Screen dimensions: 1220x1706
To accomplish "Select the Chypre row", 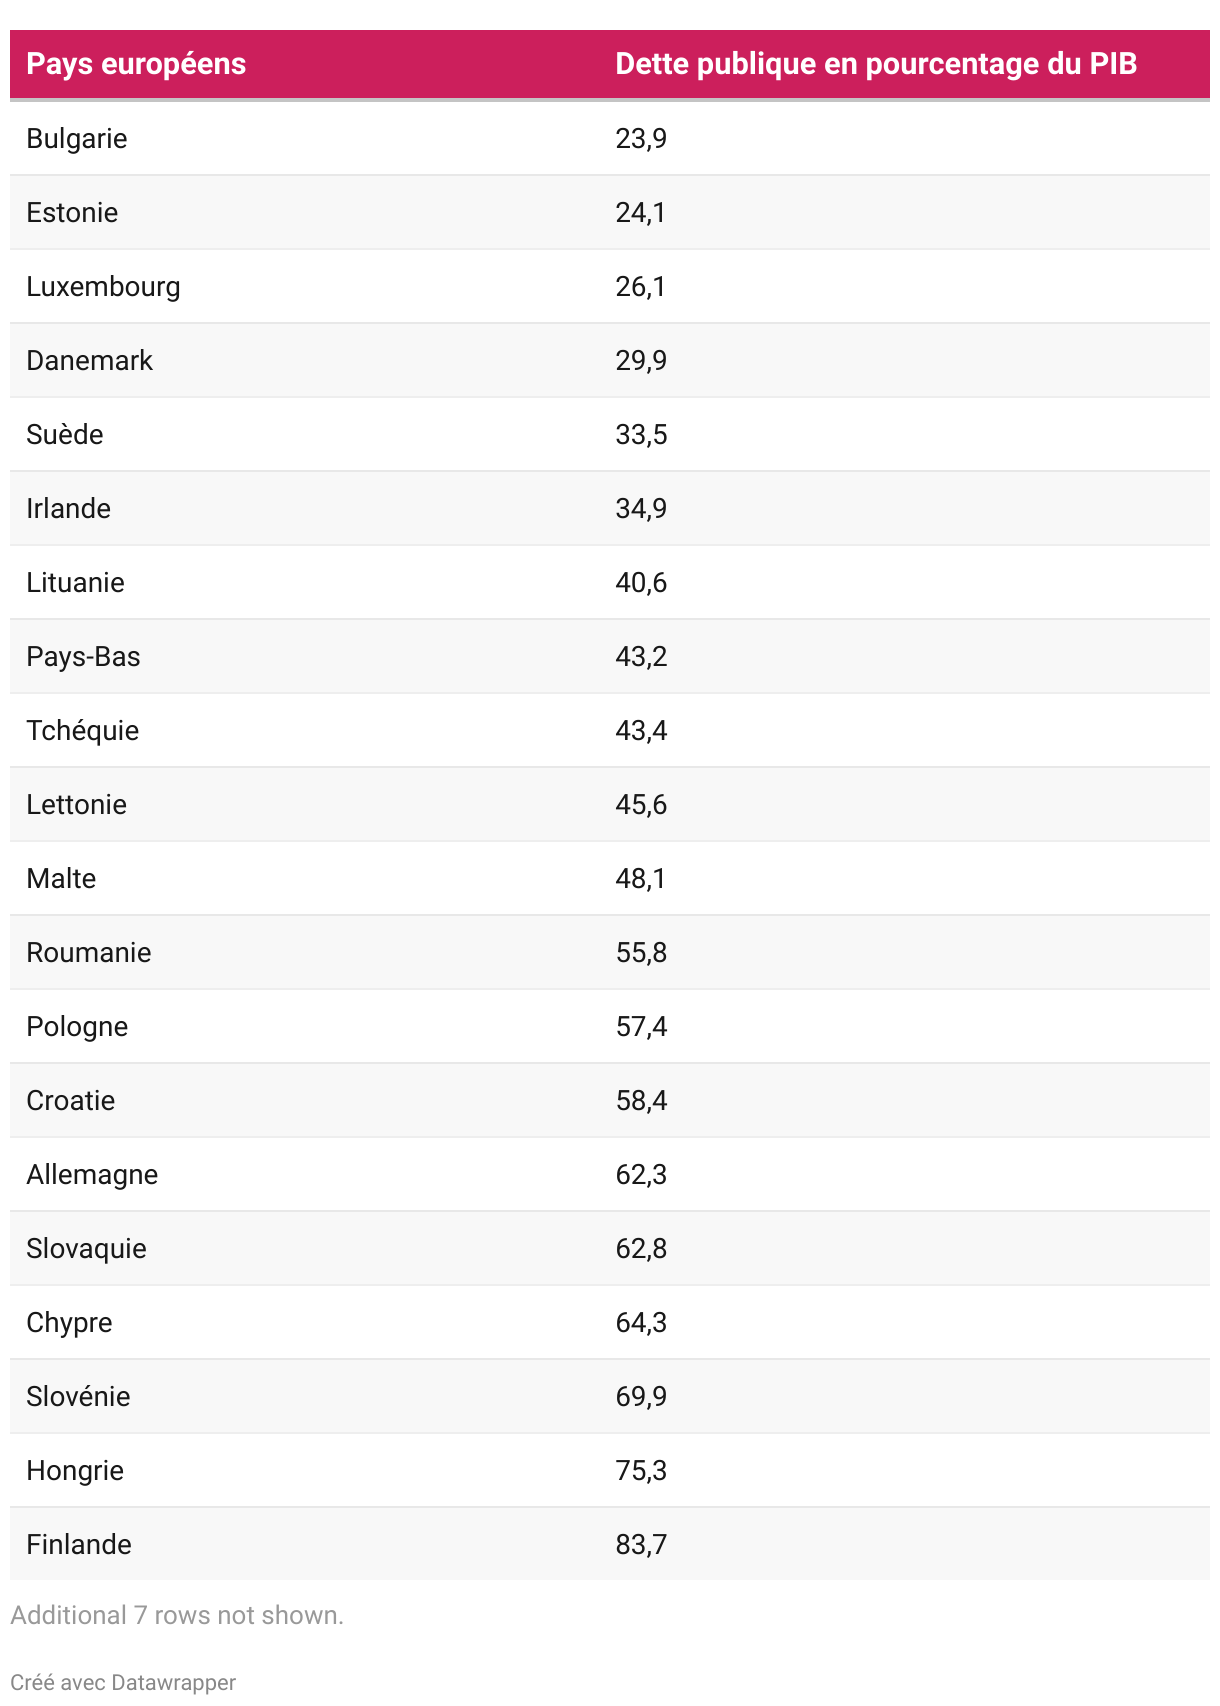I will (x=610, y=1322).
